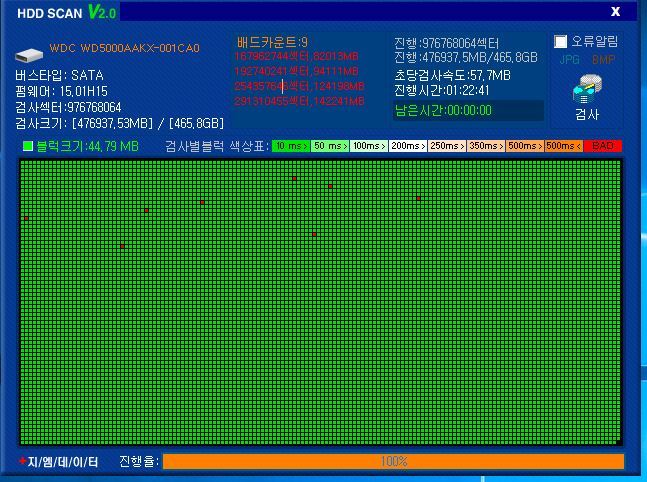
Task: Click the 검사별블럭 색상표 label
Action: (217, 146)
